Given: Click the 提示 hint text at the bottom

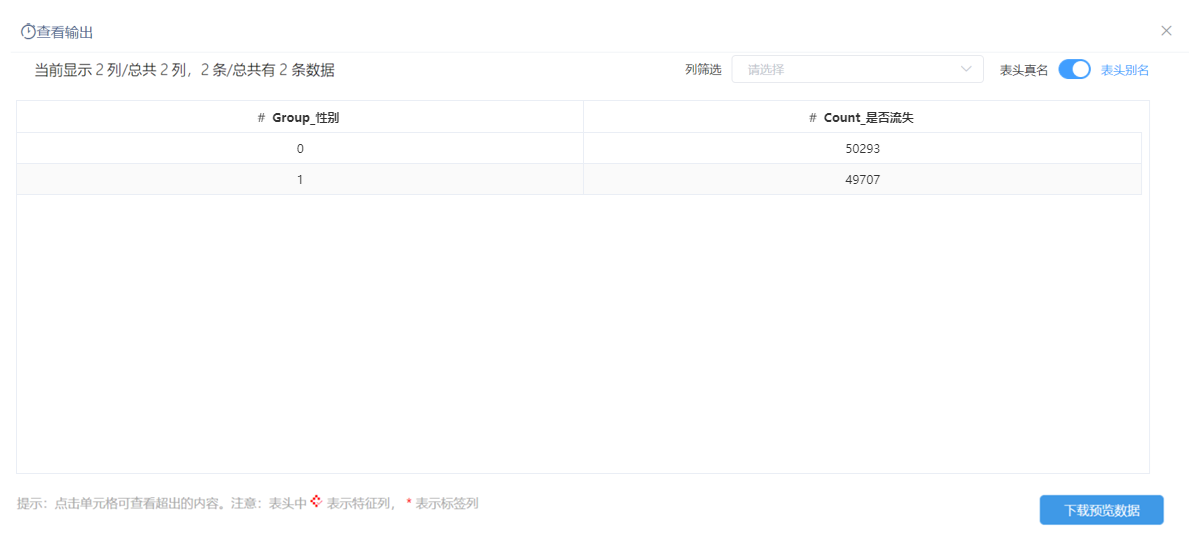Looking at the screenshot, I should point(247,503).
